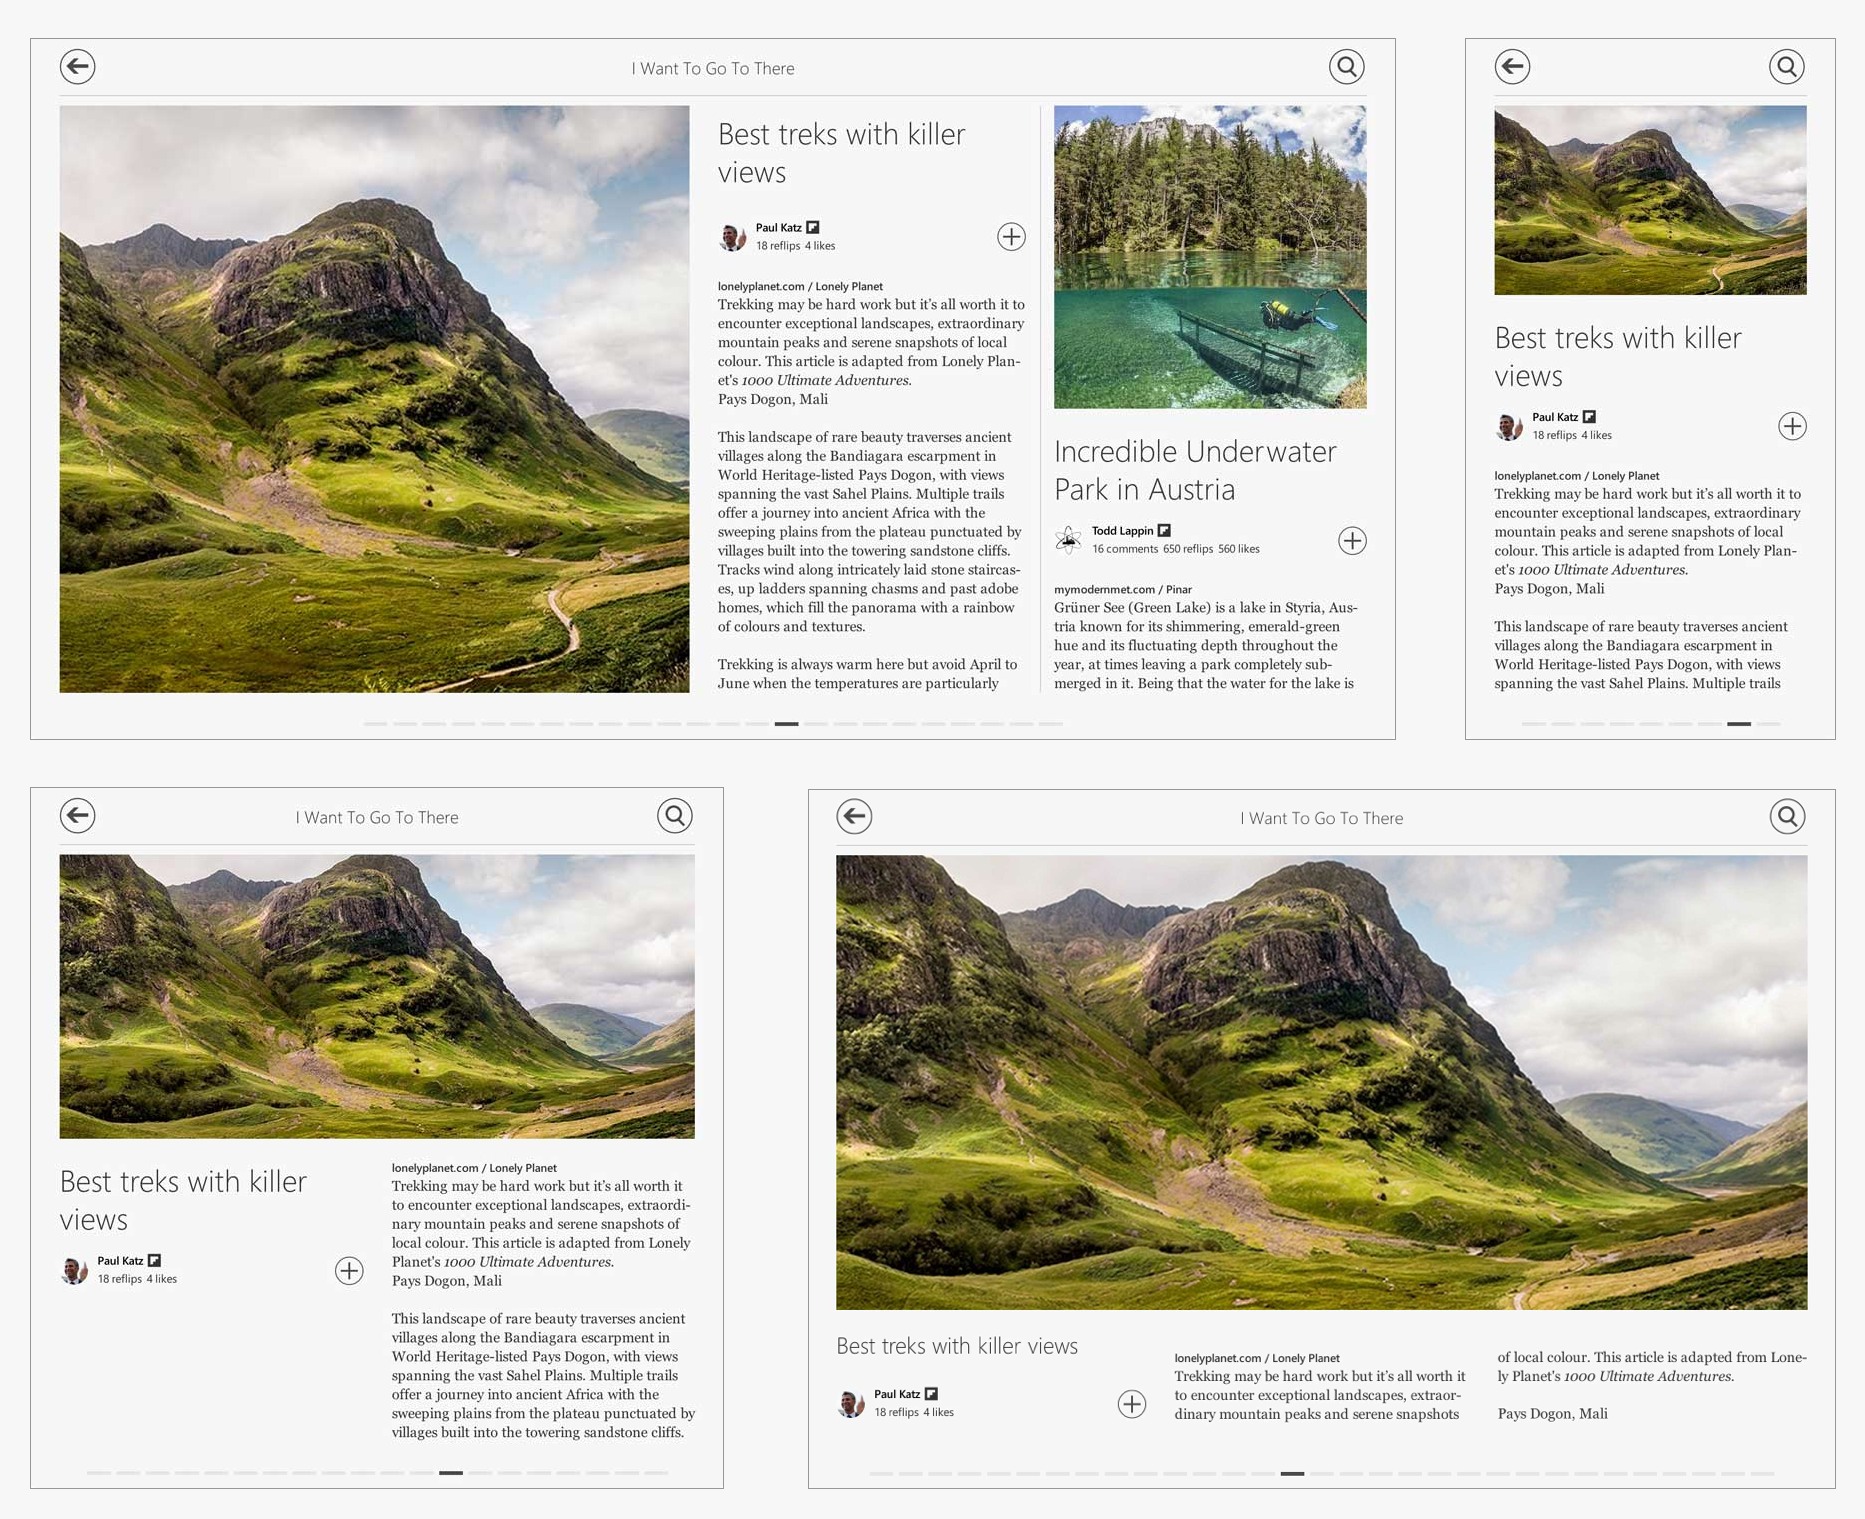Image resolution: width=1865 pixels, height=1519 pixels.
Task: Click the lonelyplanet.com source in wide single-article layout
Action: coord(1257,1358)
